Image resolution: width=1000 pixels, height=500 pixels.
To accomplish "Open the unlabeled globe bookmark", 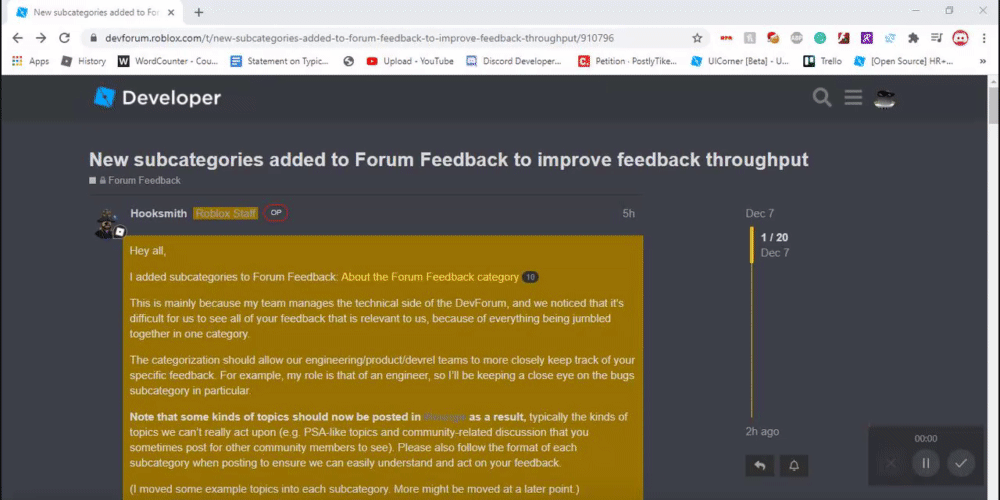I will tap(348, 61).
